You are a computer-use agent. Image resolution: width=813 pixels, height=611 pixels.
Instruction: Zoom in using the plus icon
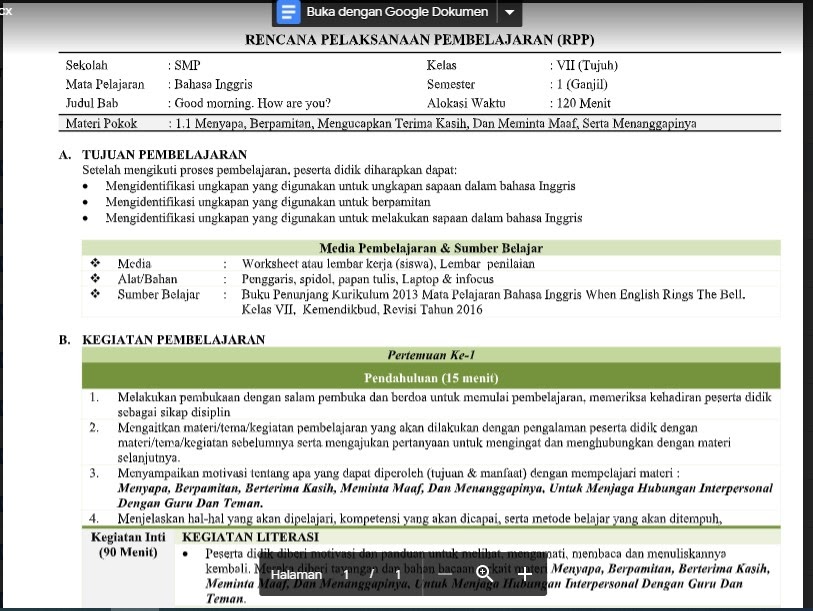(524, 574)
